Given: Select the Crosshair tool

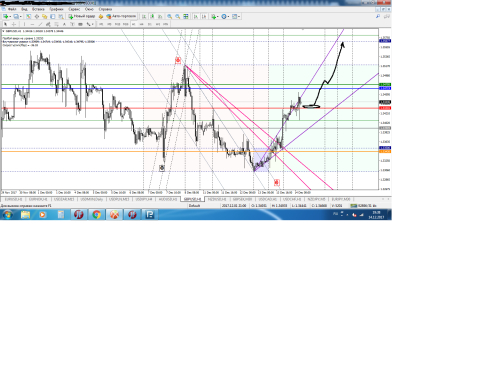Looking at the screenshot, I should (14, 24).
